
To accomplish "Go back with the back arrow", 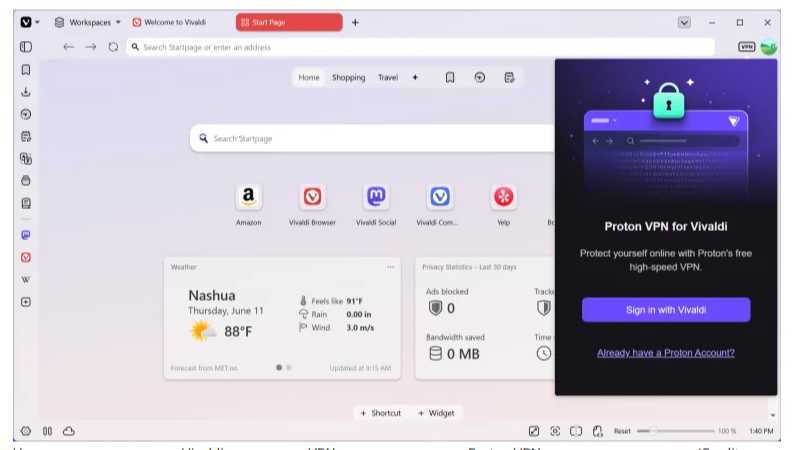I will (68, 47).
